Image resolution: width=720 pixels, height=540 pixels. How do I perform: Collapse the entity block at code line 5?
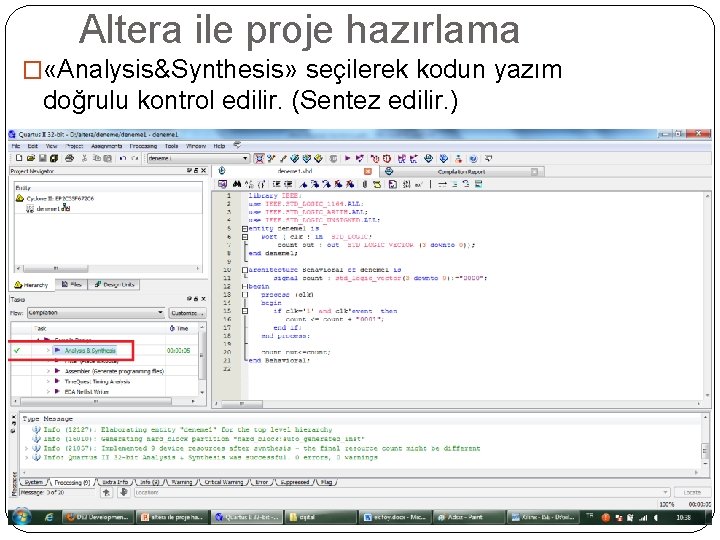point(245,228)
